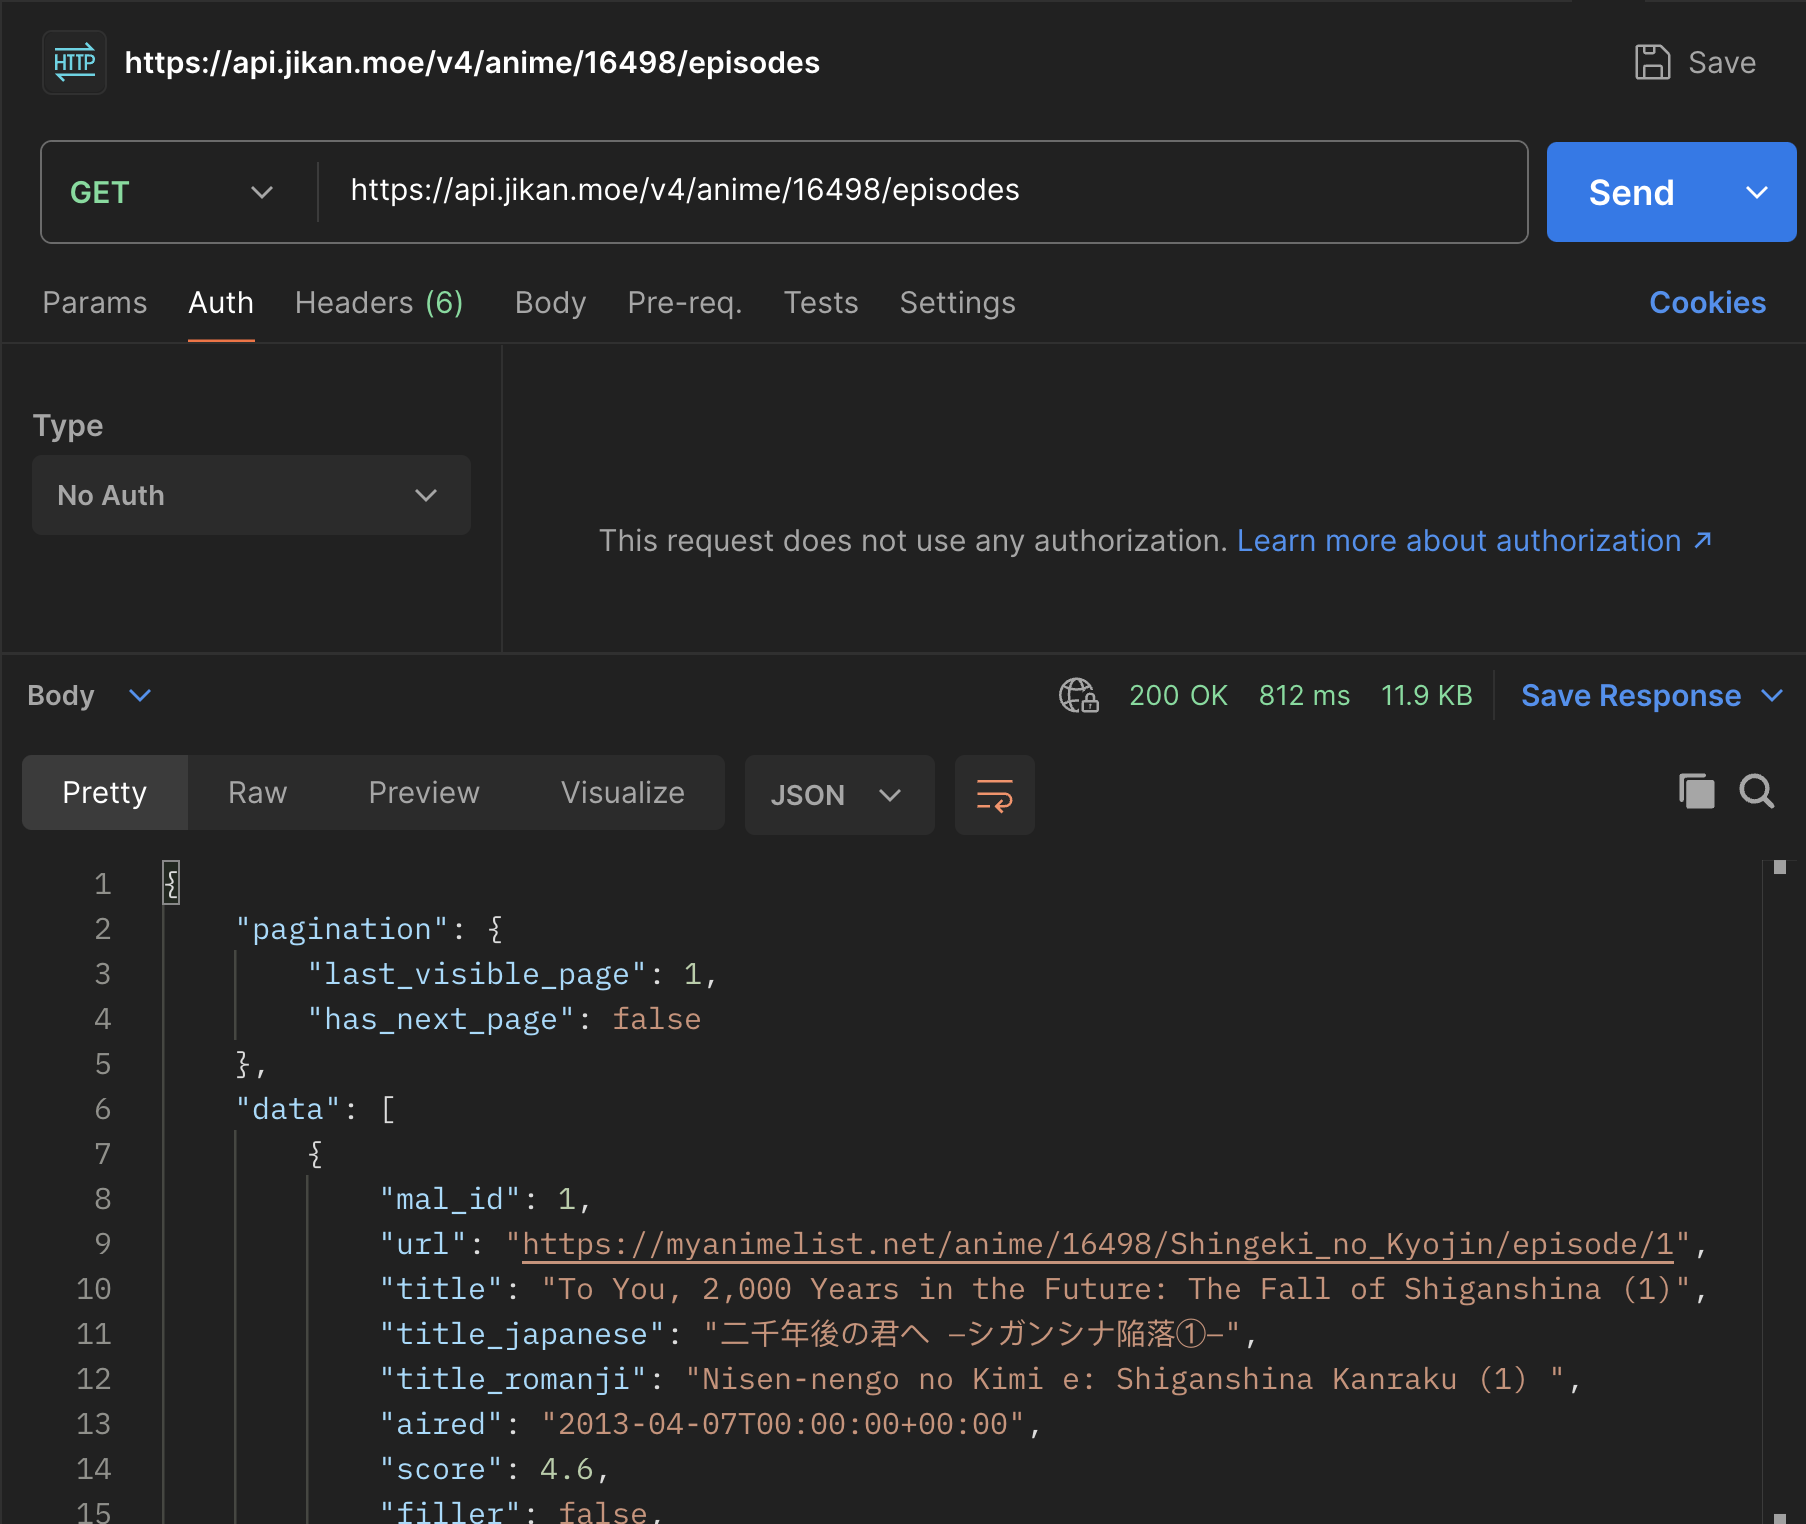Expand the response Body dropdown chevron
Viewport: 1806px width, 1524px height.
(x=140, y=695)
